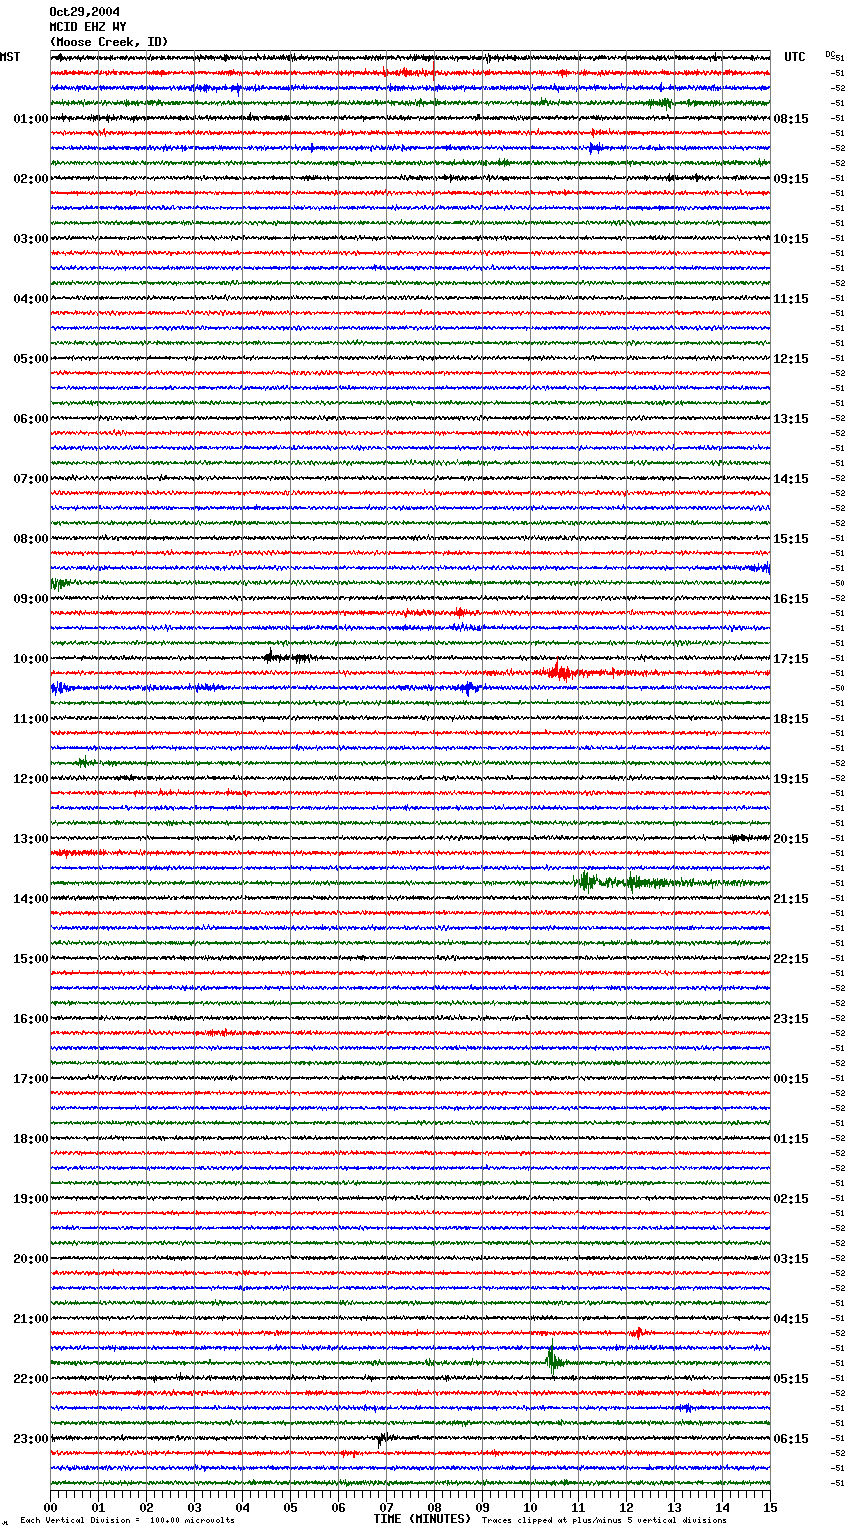
Task: Pick the 06:00 MST time label
Action: pos(31,419)
